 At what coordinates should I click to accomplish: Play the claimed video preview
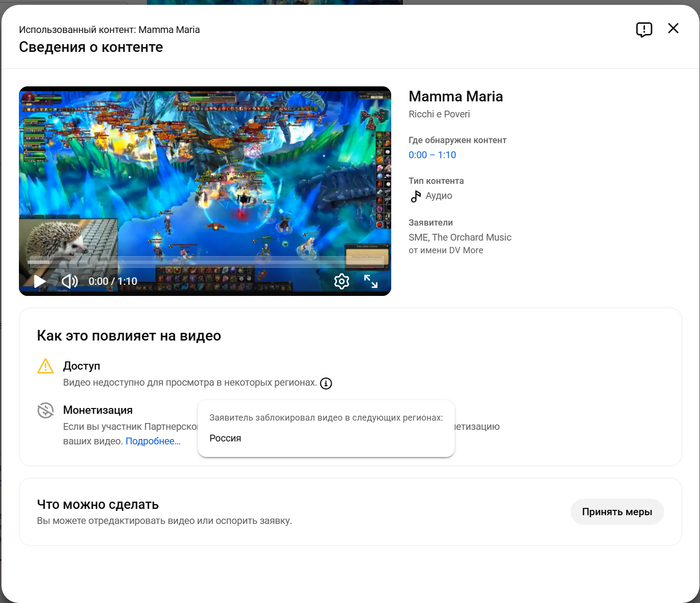39,281
